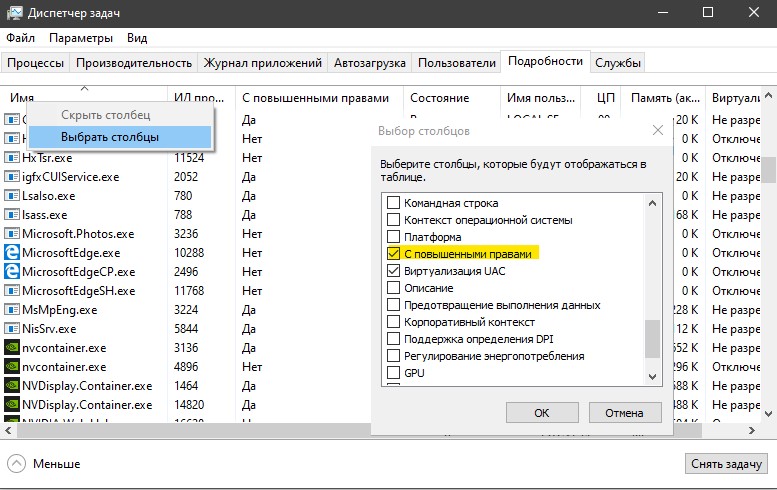
Task: Click the igfxCUIService.exe process icon
Action: (x=11, y=176)
